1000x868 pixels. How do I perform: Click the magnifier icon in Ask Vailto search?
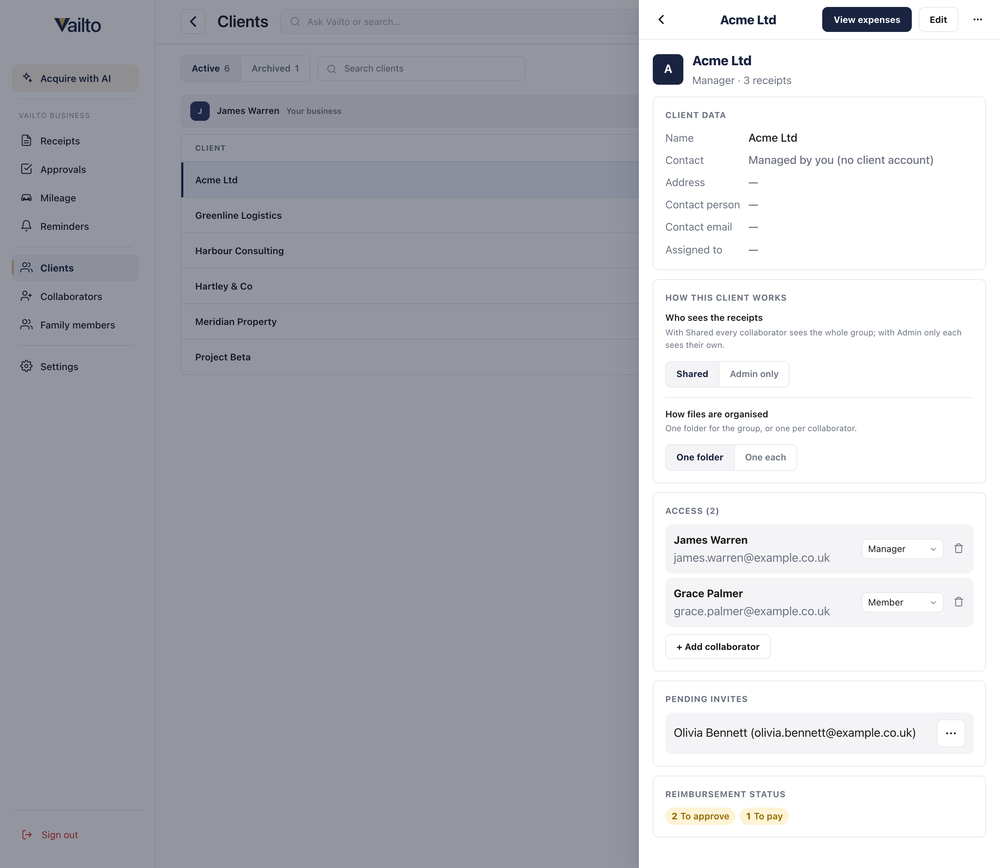tap(295, 22)
